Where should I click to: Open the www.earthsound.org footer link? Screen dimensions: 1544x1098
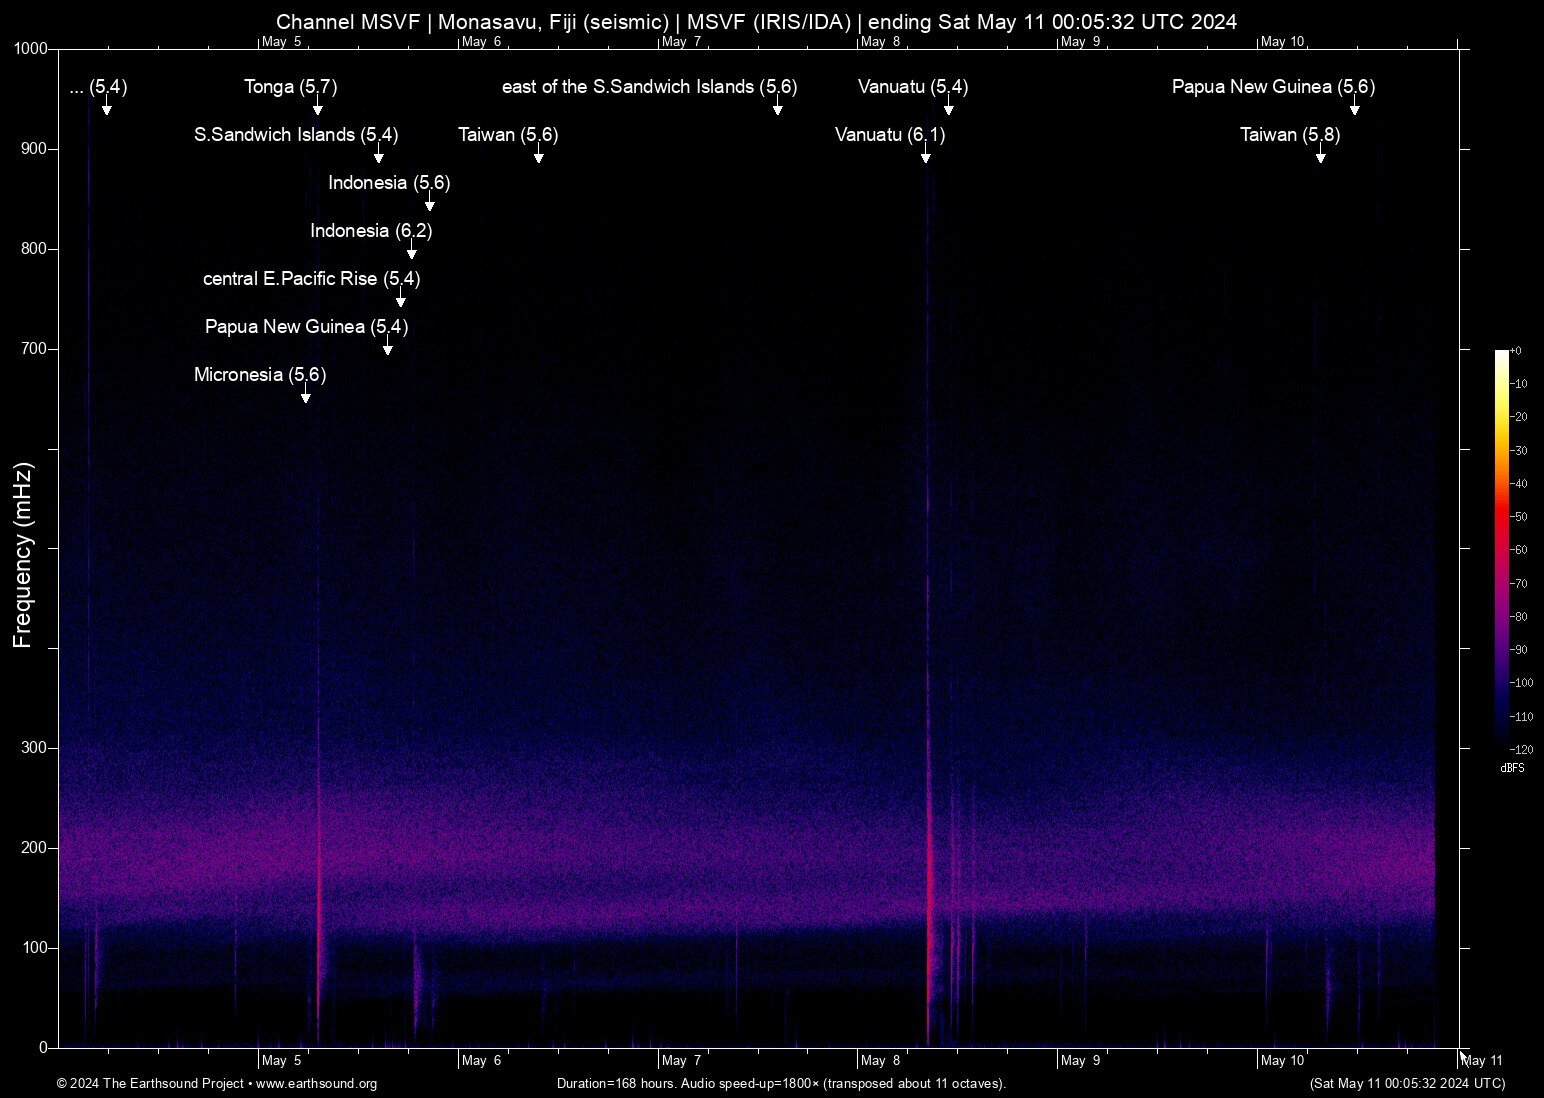click(x=317, y=1084)
